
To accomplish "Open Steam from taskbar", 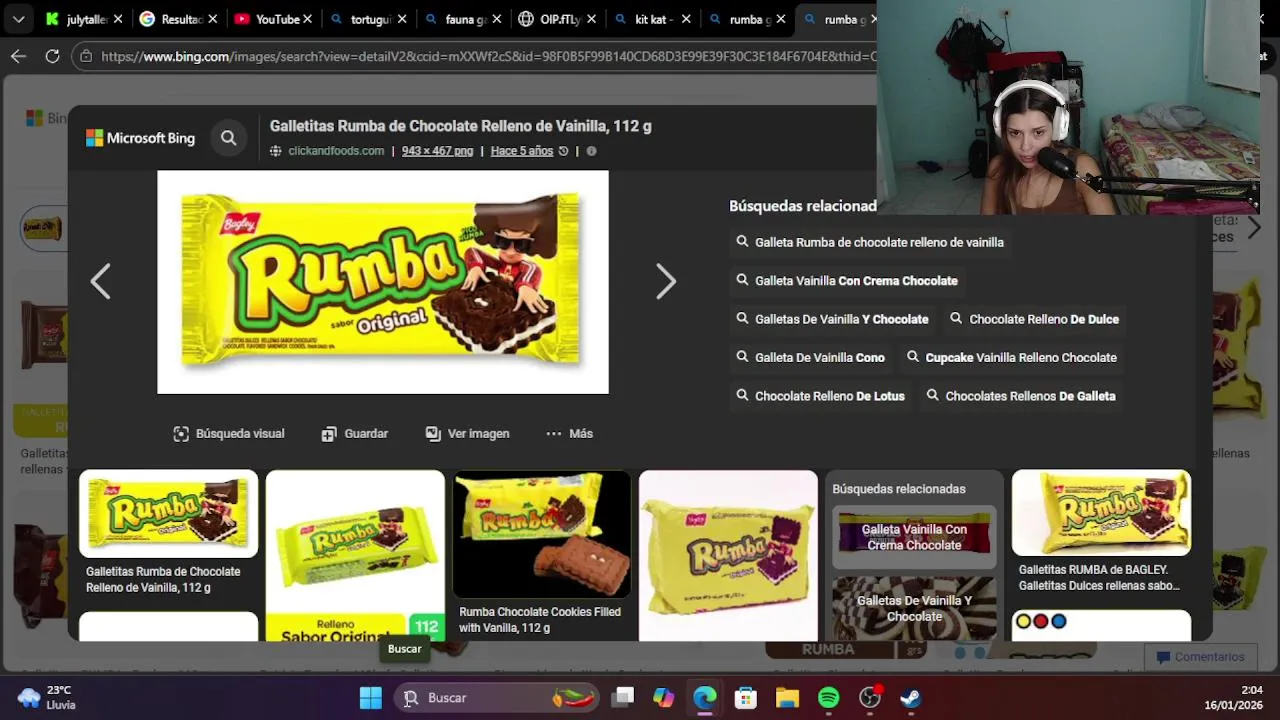I will point(910,698).
